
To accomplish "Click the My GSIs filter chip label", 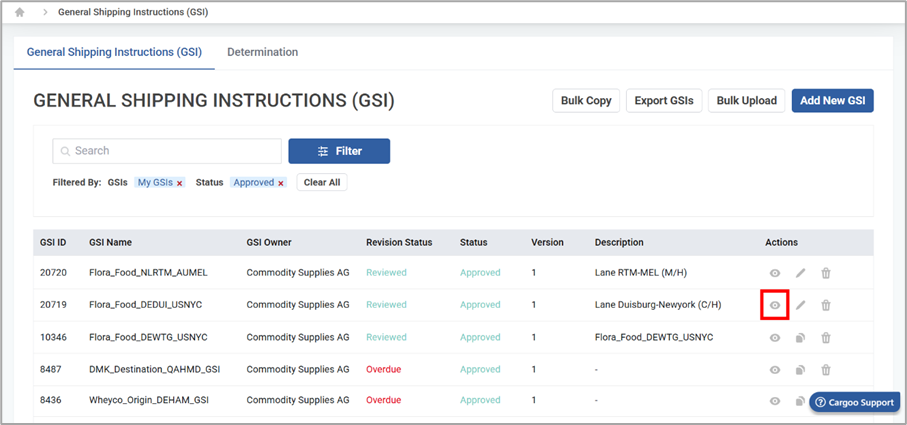I will pyautogui.click(x=155, y=182).
